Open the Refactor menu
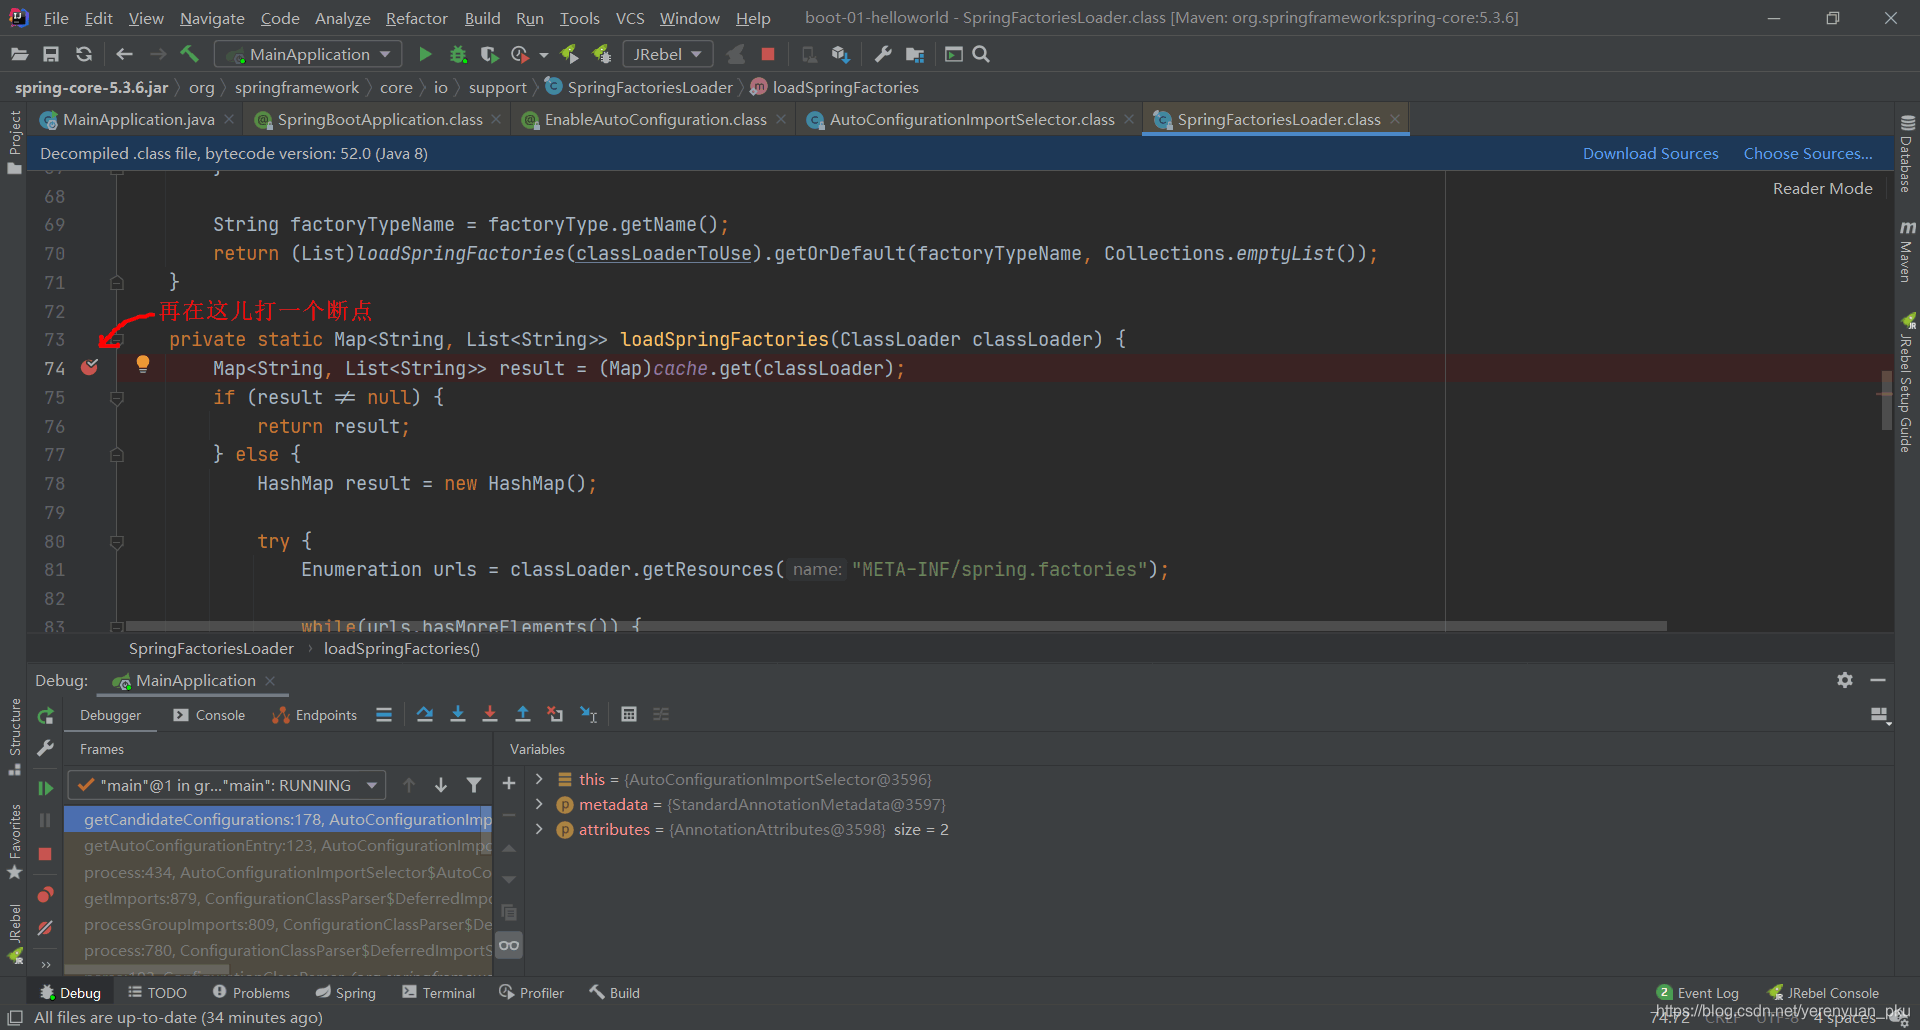The height and width of the screenshot is (1030, 1920). point(417,18)
